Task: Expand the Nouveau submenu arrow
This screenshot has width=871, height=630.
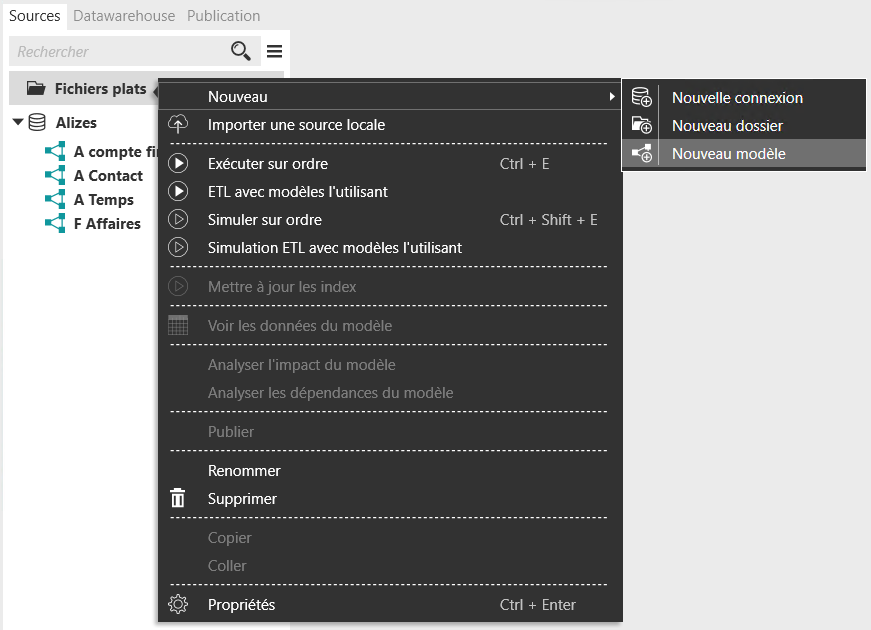Action: pos(611,97)
